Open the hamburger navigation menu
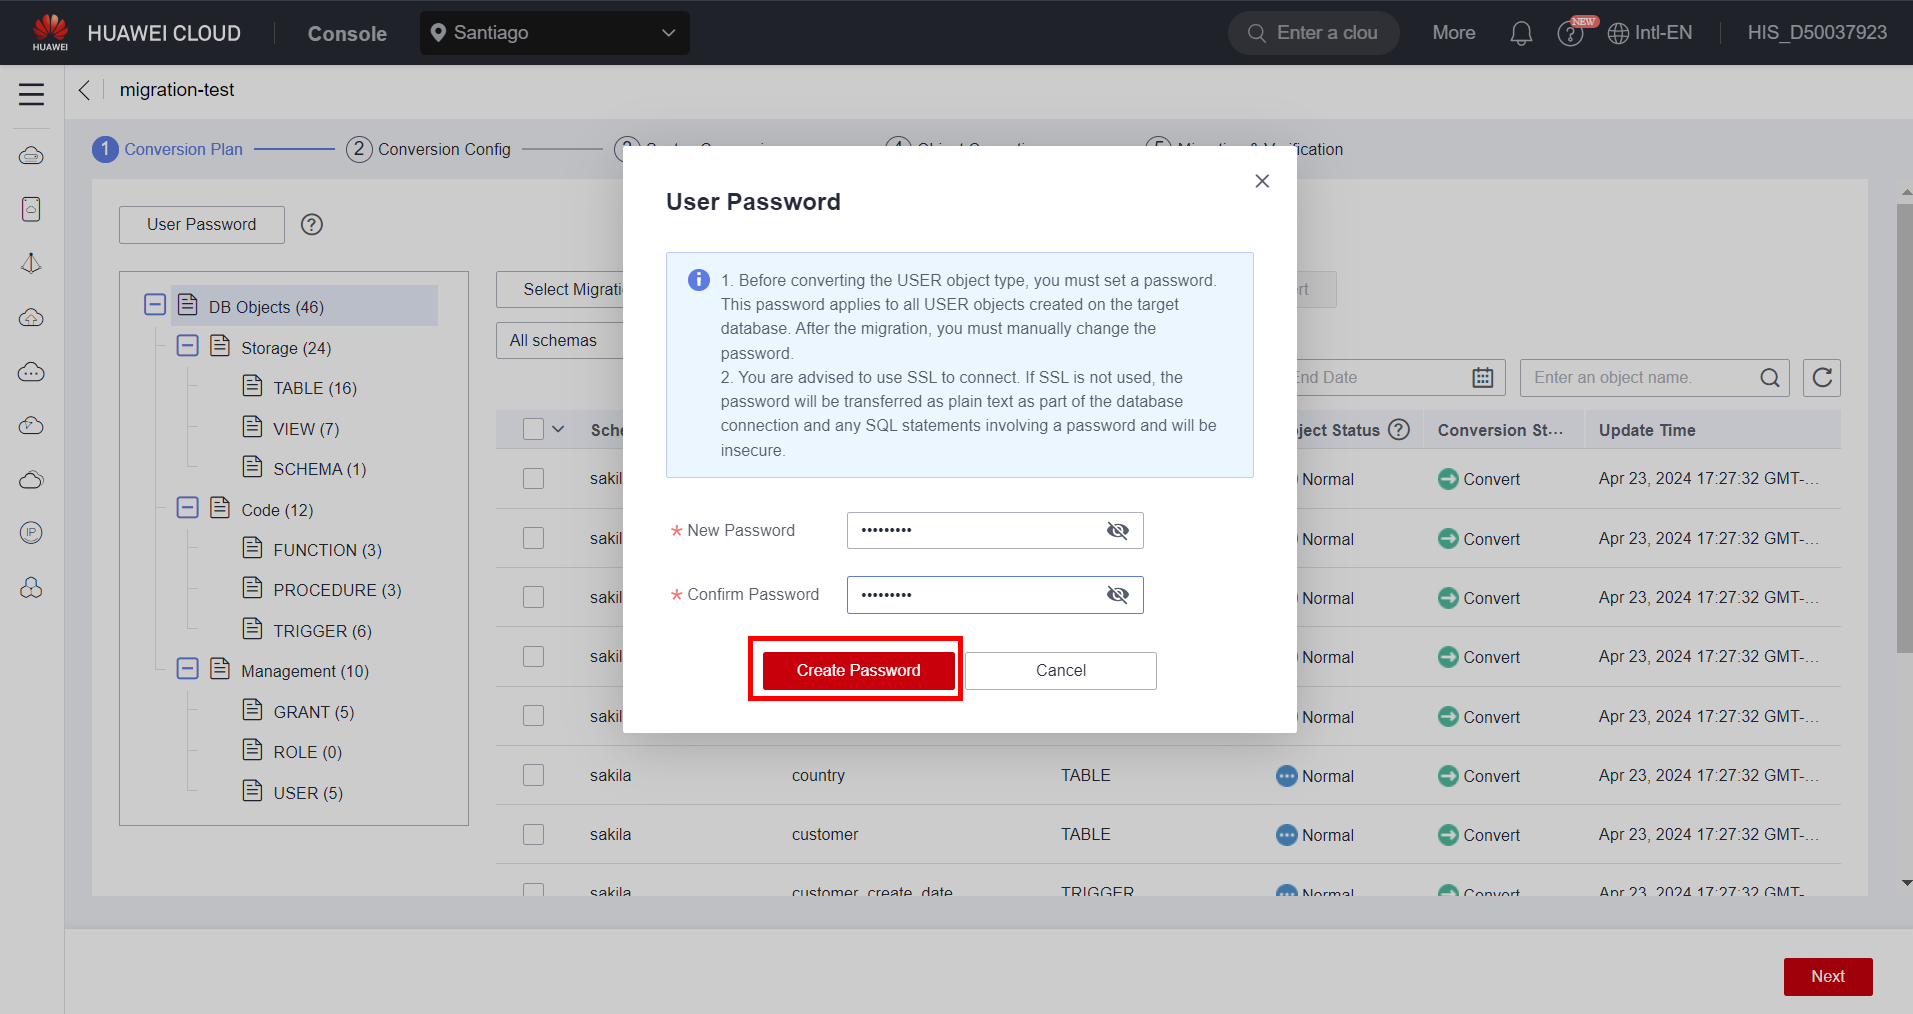 [31, 94]
